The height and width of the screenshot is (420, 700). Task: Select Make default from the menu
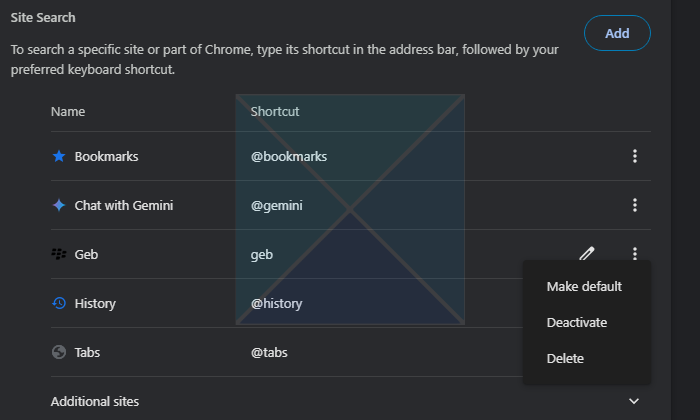click(584, 287)
